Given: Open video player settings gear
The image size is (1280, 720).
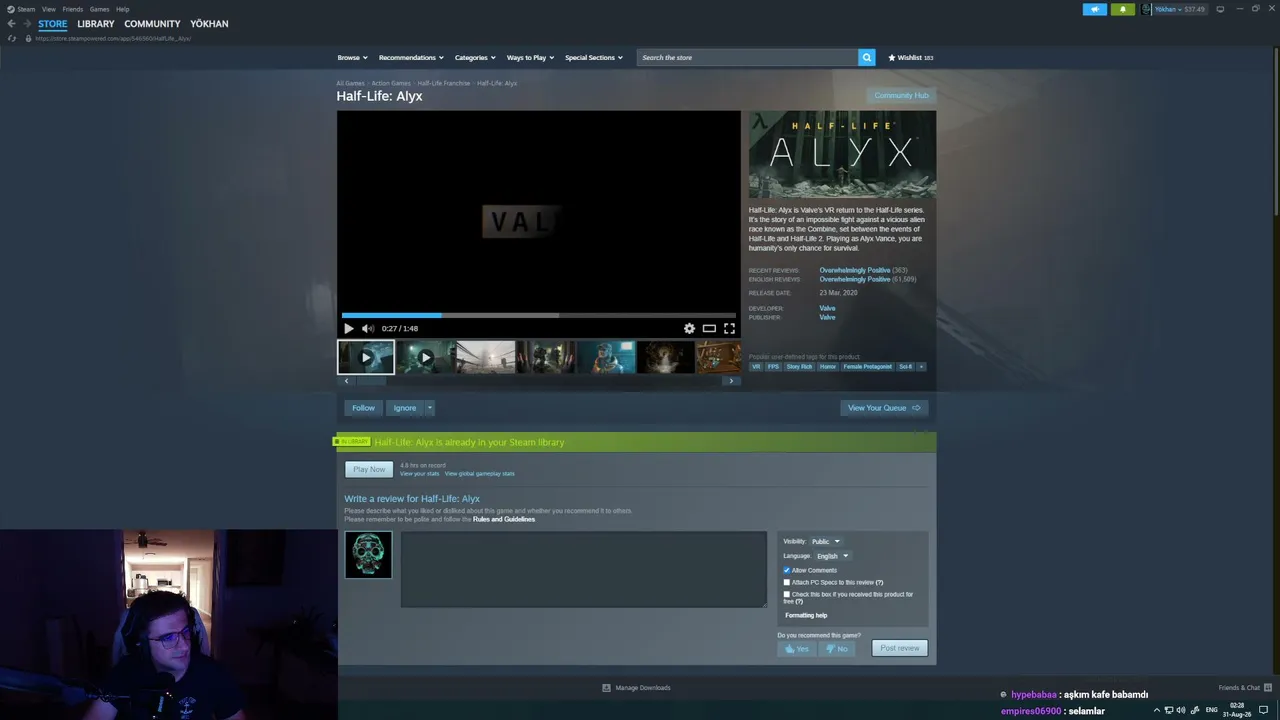Looking at the screenshot, I should tap(689, 328).
